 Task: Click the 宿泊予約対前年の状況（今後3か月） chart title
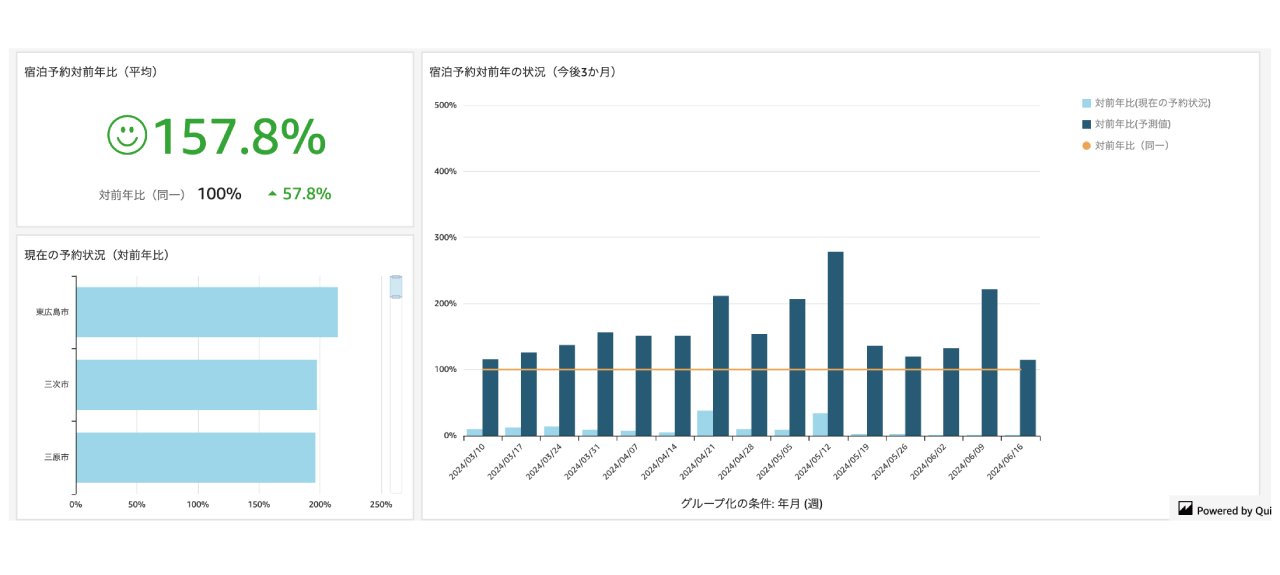click(522, 72)
